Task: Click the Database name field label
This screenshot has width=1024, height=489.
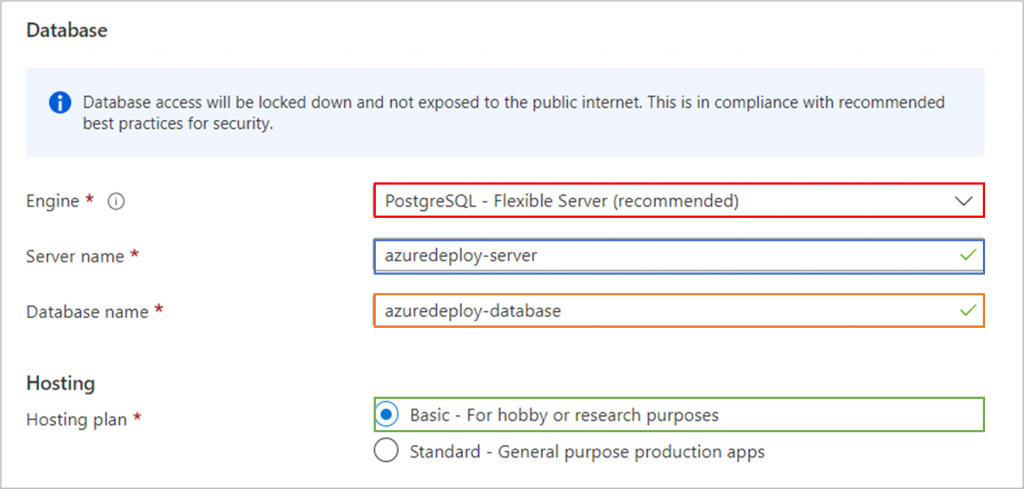Action: coord(87,312)
